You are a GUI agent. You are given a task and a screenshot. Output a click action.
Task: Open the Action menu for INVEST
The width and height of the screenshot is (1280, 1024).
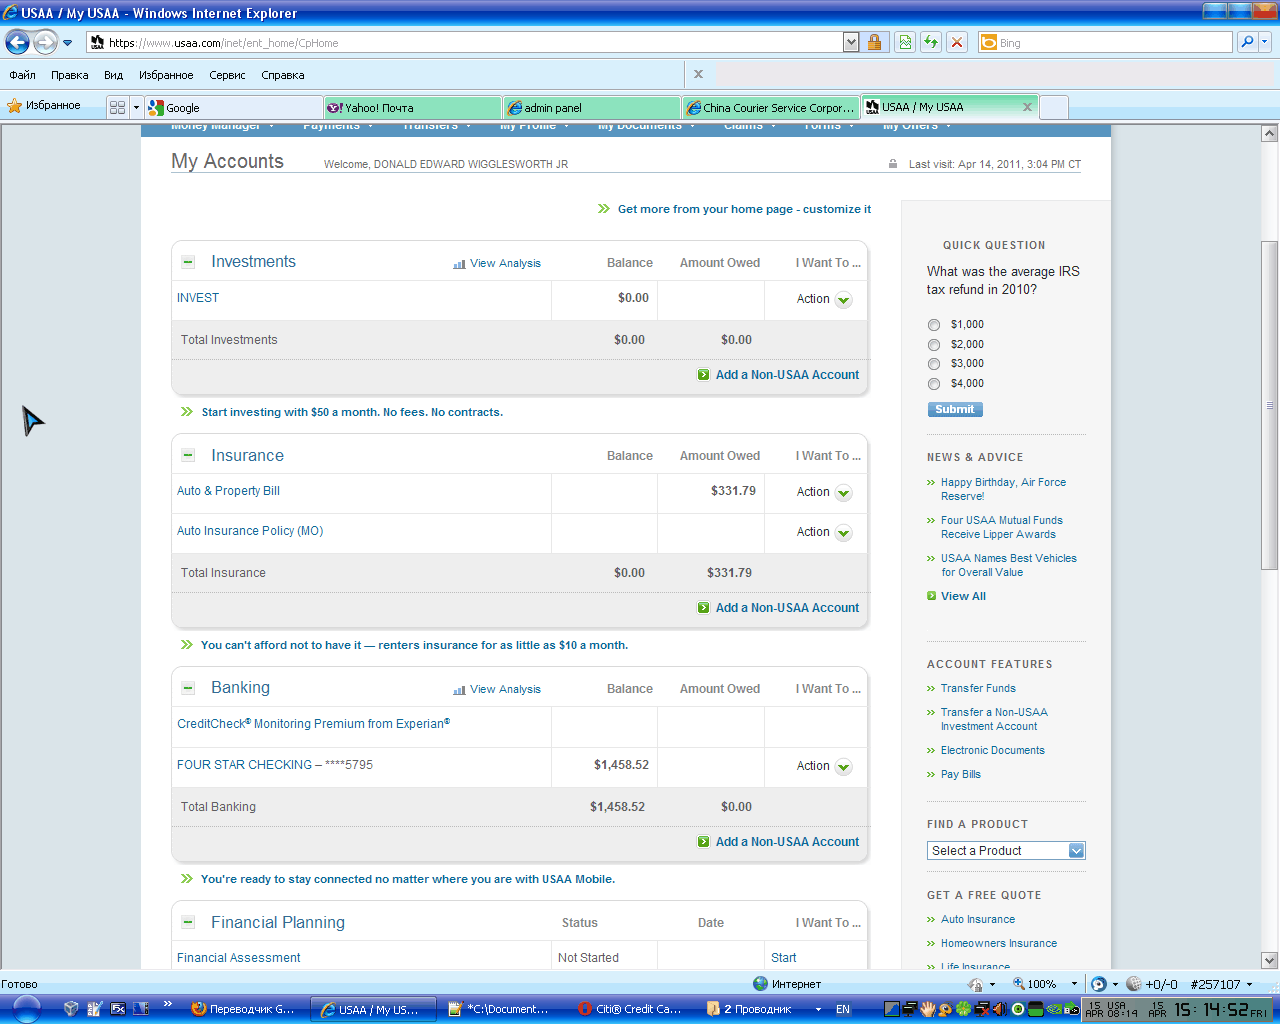pos(824,299)
